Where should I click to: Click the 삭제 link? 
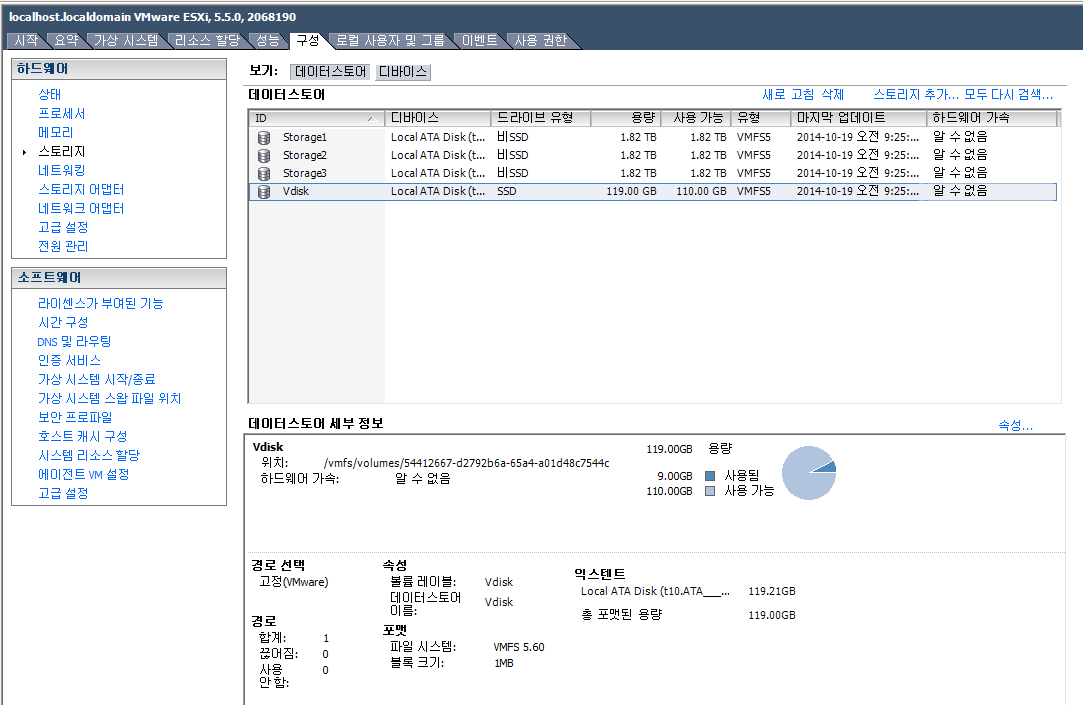coord(832,95)
